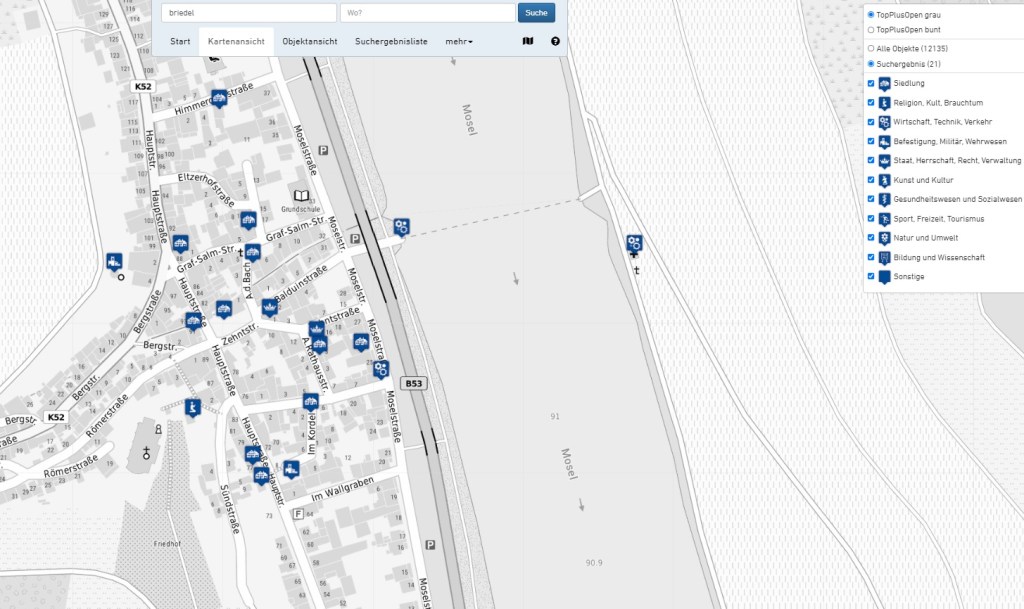Go to the Start tab
1024x609 pixels.
tap(180, 42)
